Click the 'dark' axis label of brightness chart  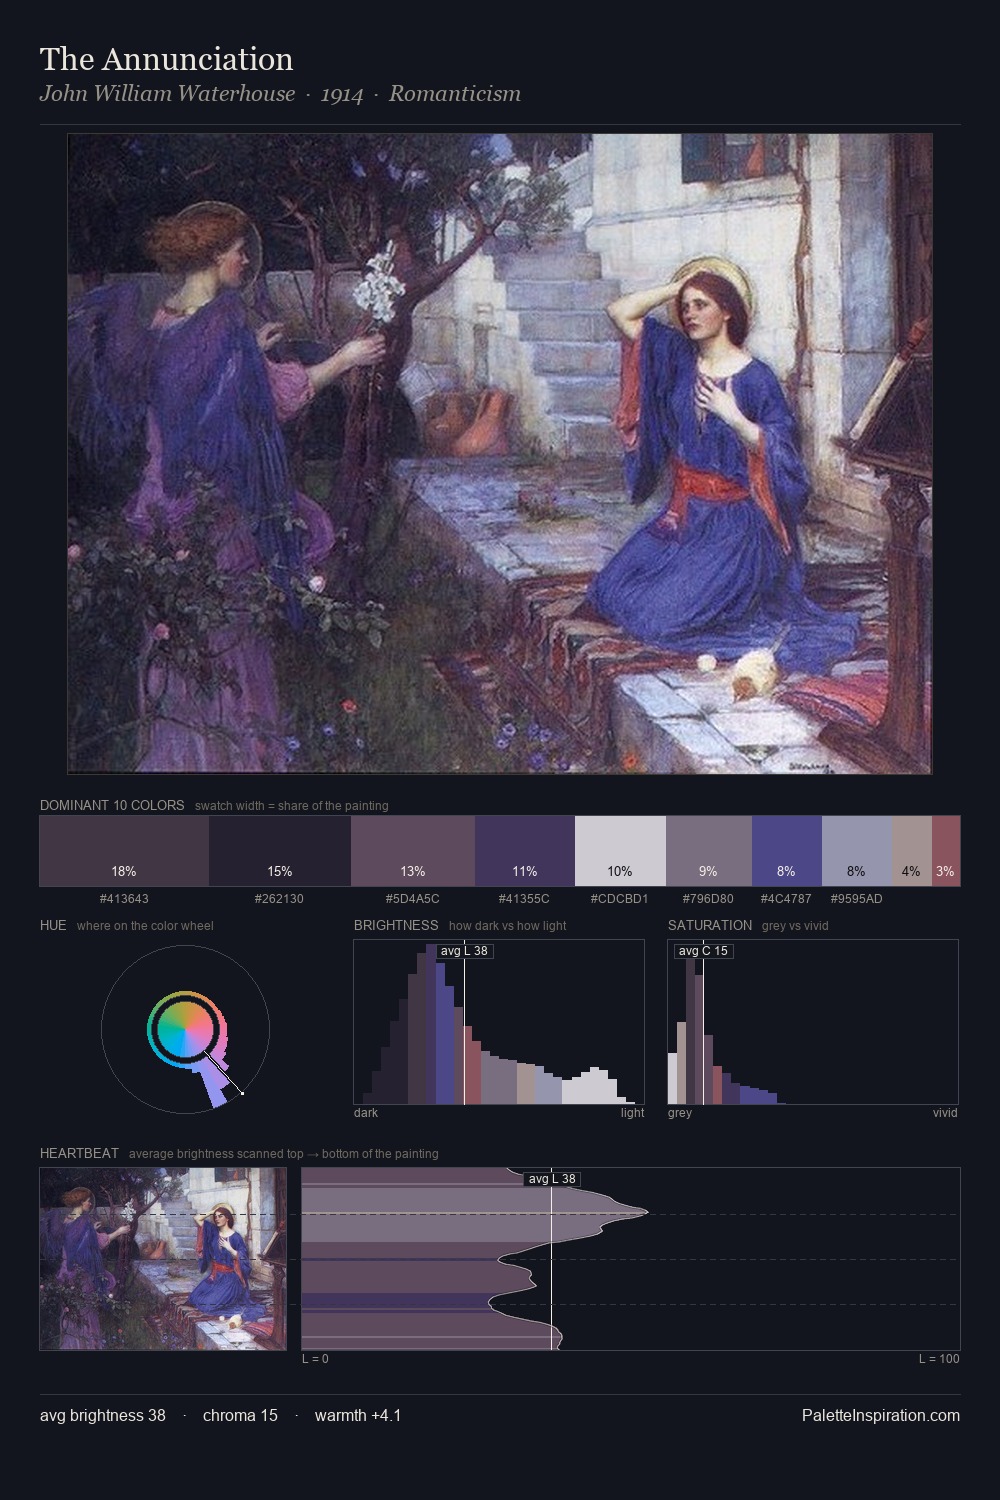366,1112
